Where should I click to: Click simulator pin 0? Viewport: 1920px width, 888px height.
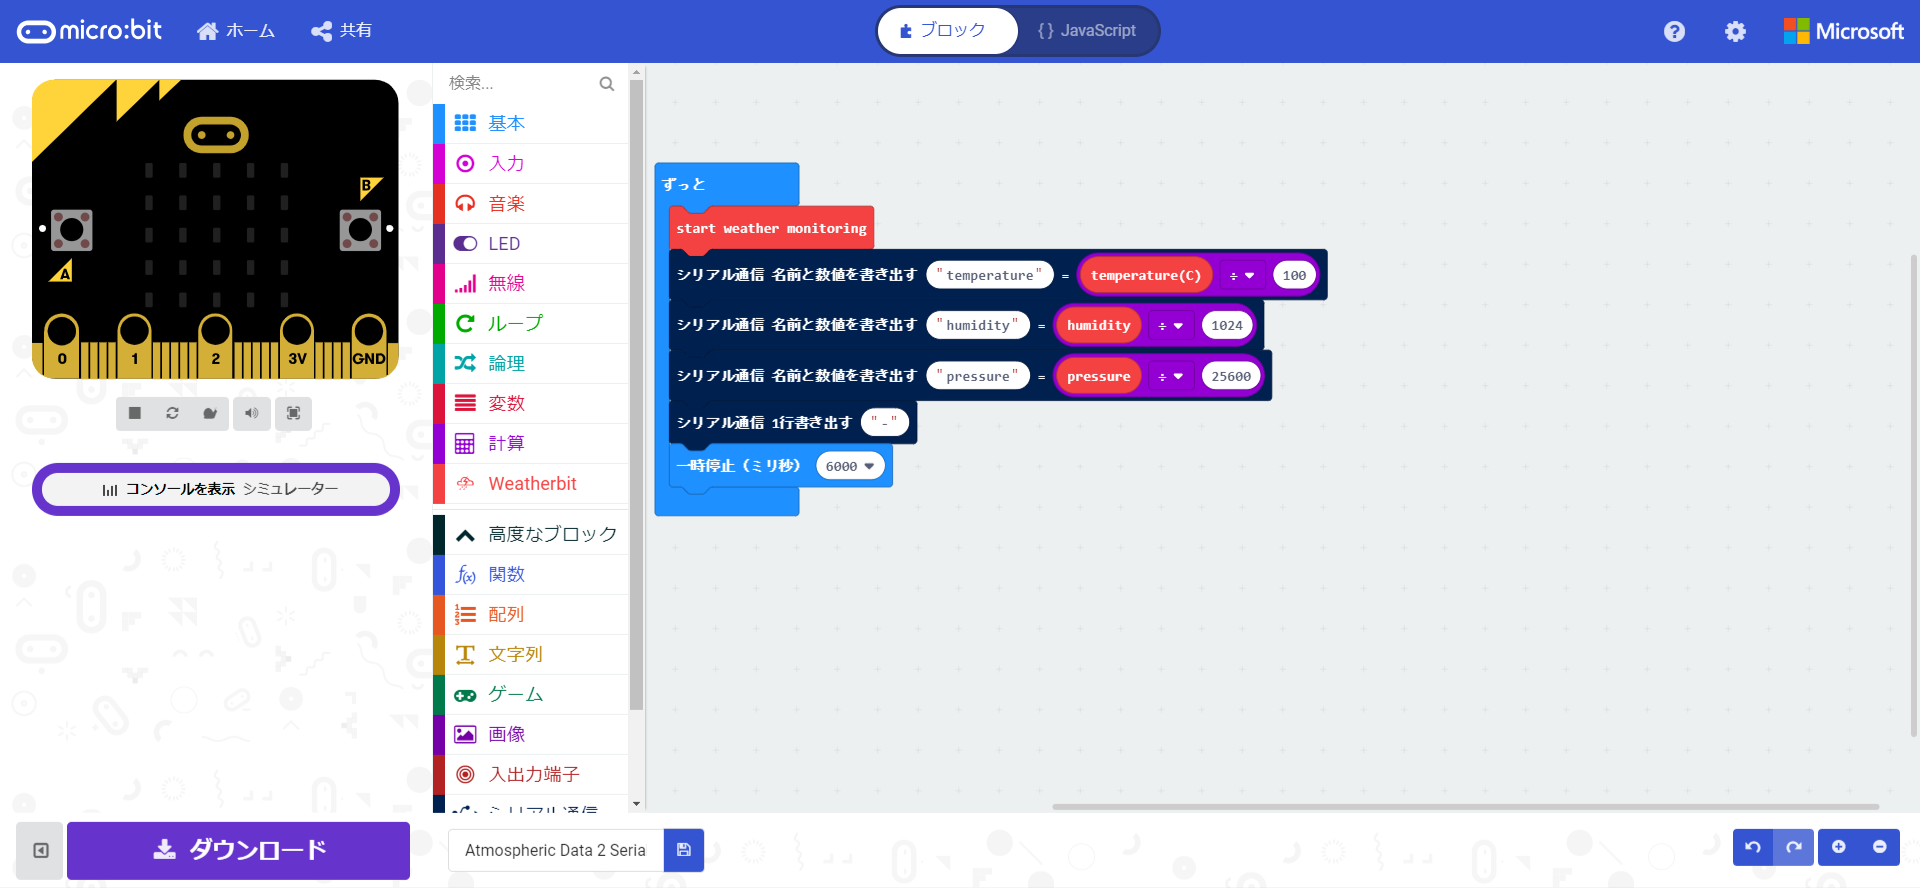(62, 345)
